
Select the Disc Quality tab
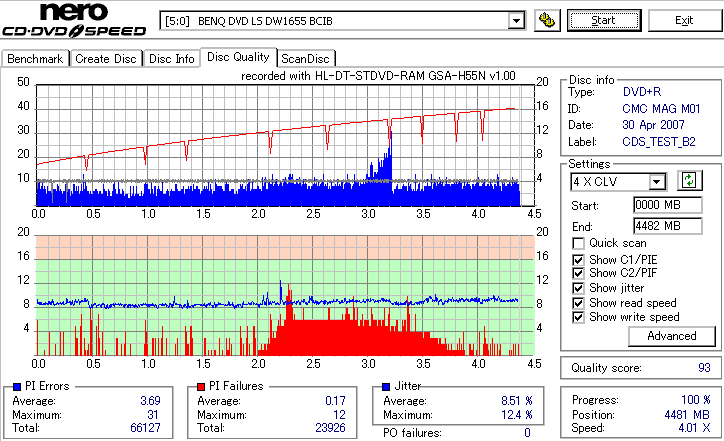[238, 57]
